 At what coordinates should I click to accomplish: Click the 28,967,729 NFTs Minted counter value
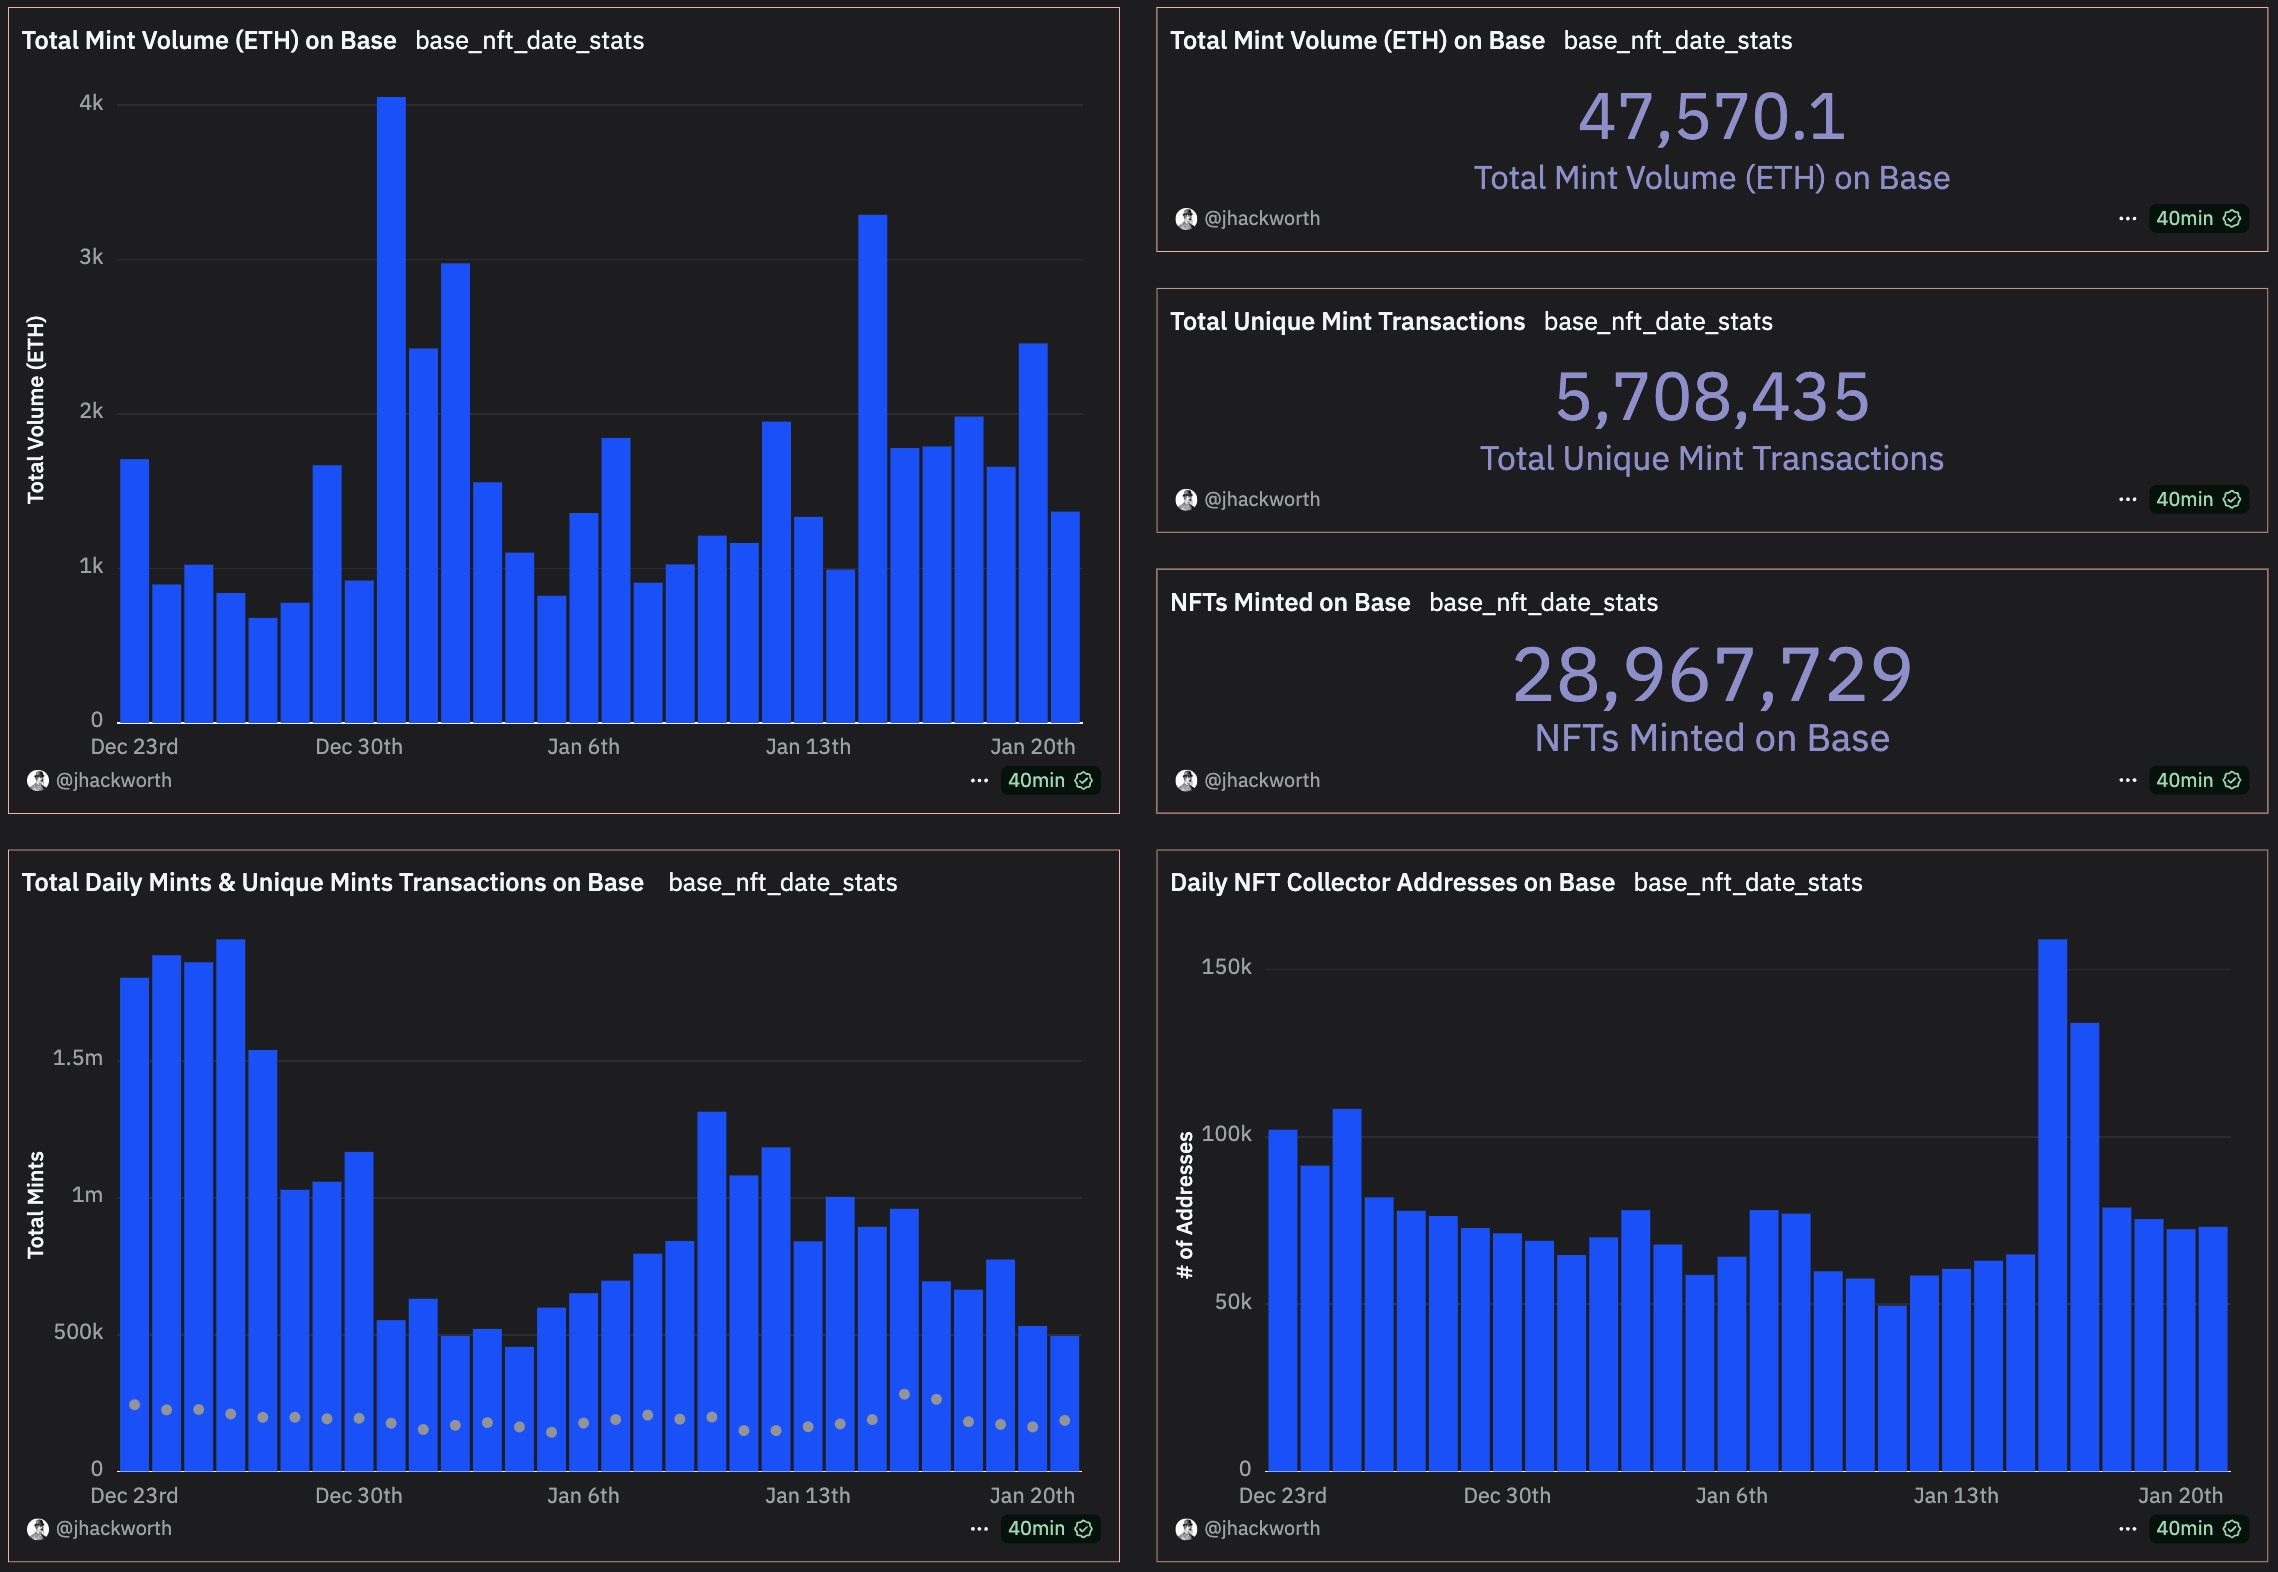coord(1711,675)
